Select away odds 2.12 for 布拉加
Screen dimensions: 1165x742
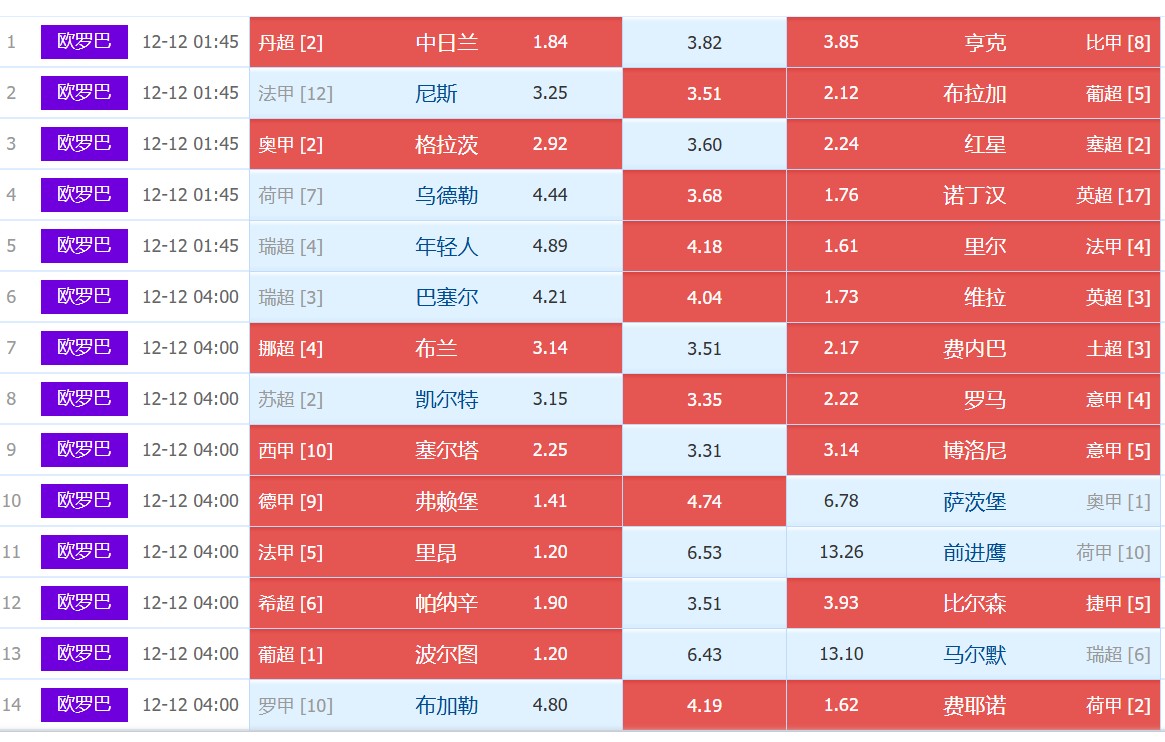tap(841, 93)
